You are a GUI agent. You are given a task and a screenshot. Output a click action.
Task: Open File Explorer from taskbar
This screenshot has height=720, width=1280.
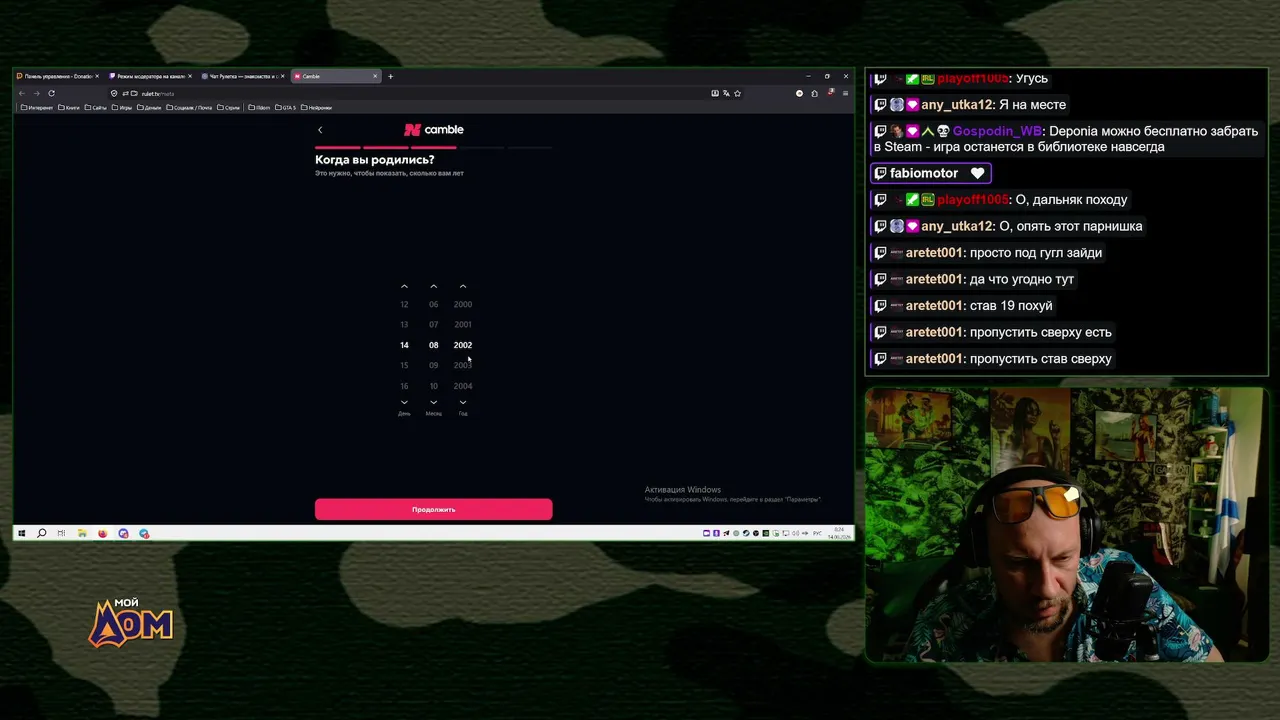pyautogui.click(x=82, y=533)
